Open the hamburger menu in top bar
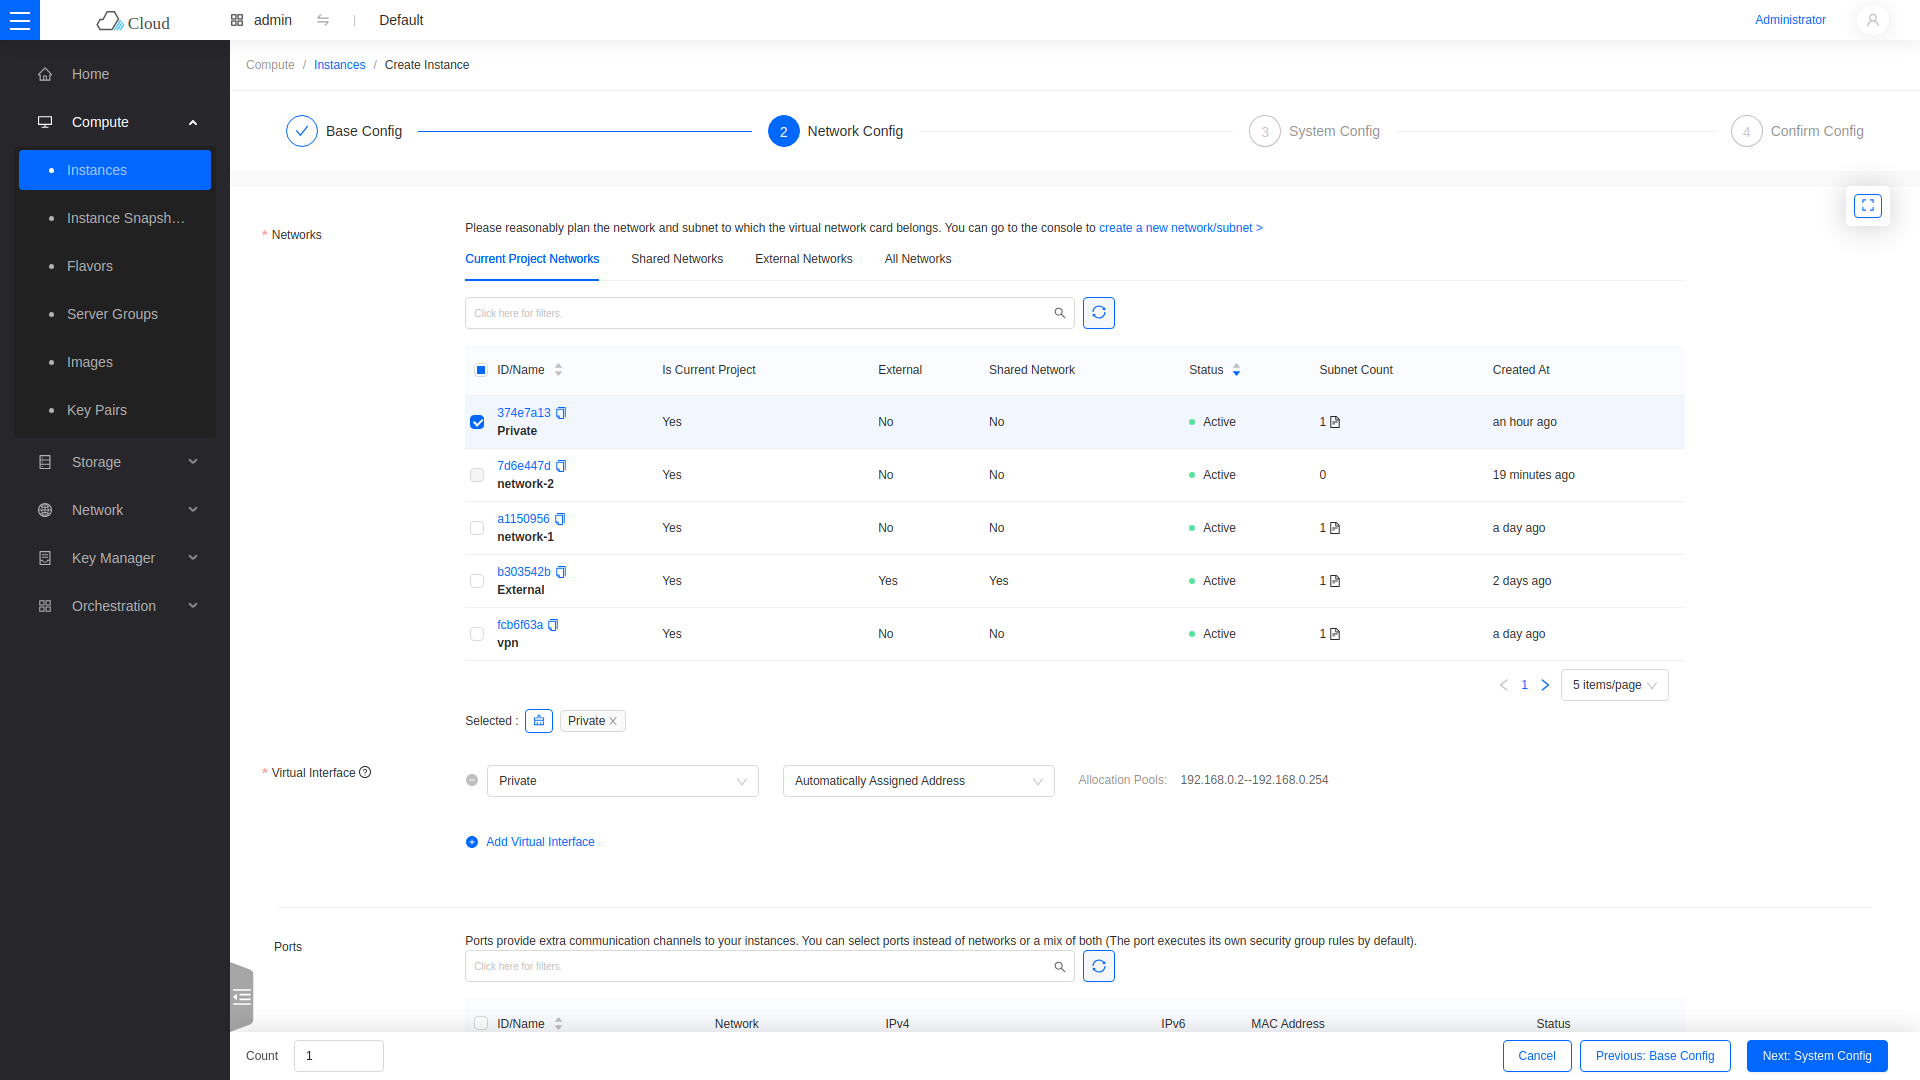The image size is (1920, 1080). [20, 20]
